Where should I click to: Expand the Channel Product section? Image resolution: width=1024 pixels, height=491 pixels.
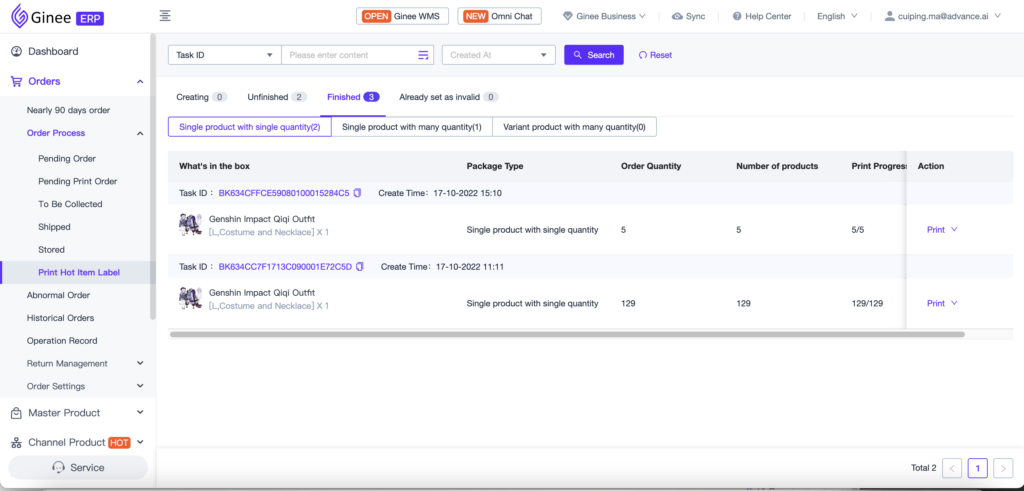coord(140,443)
